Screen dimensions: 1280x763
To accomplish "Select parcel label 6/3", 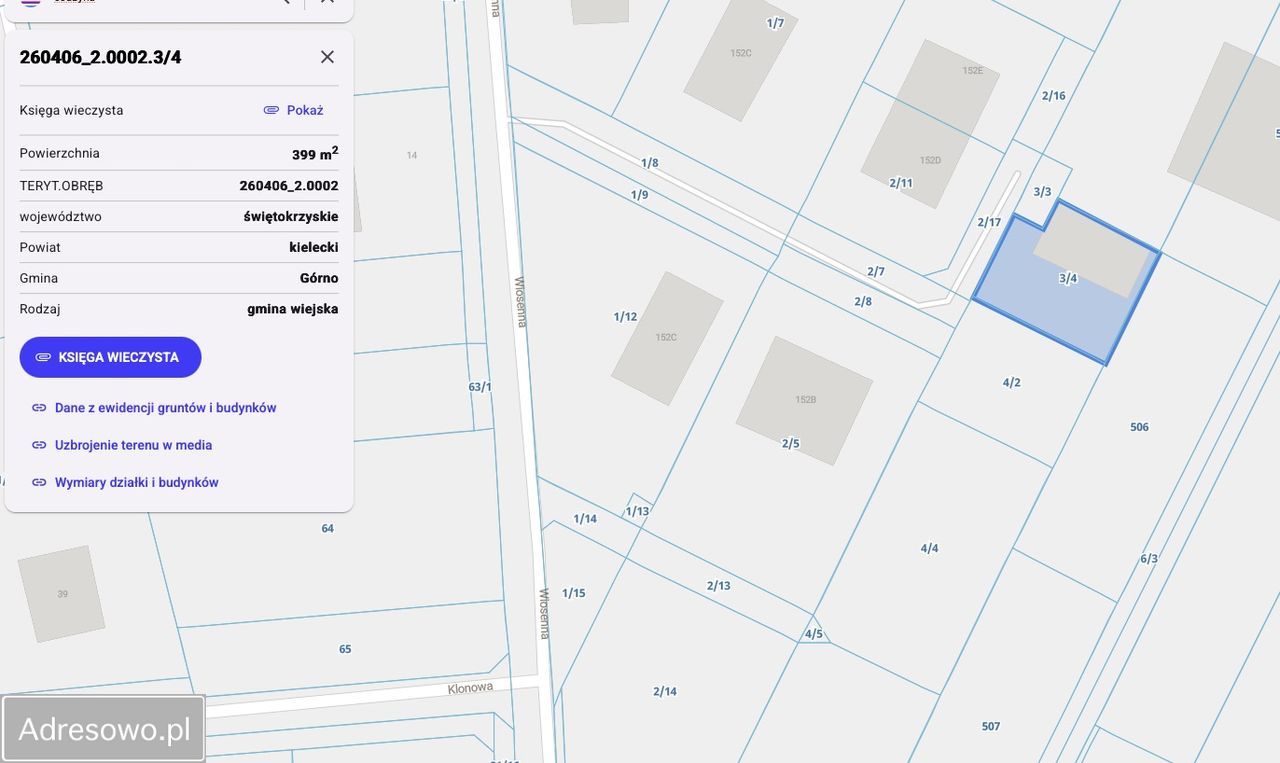I will (x=1149, y=558).
